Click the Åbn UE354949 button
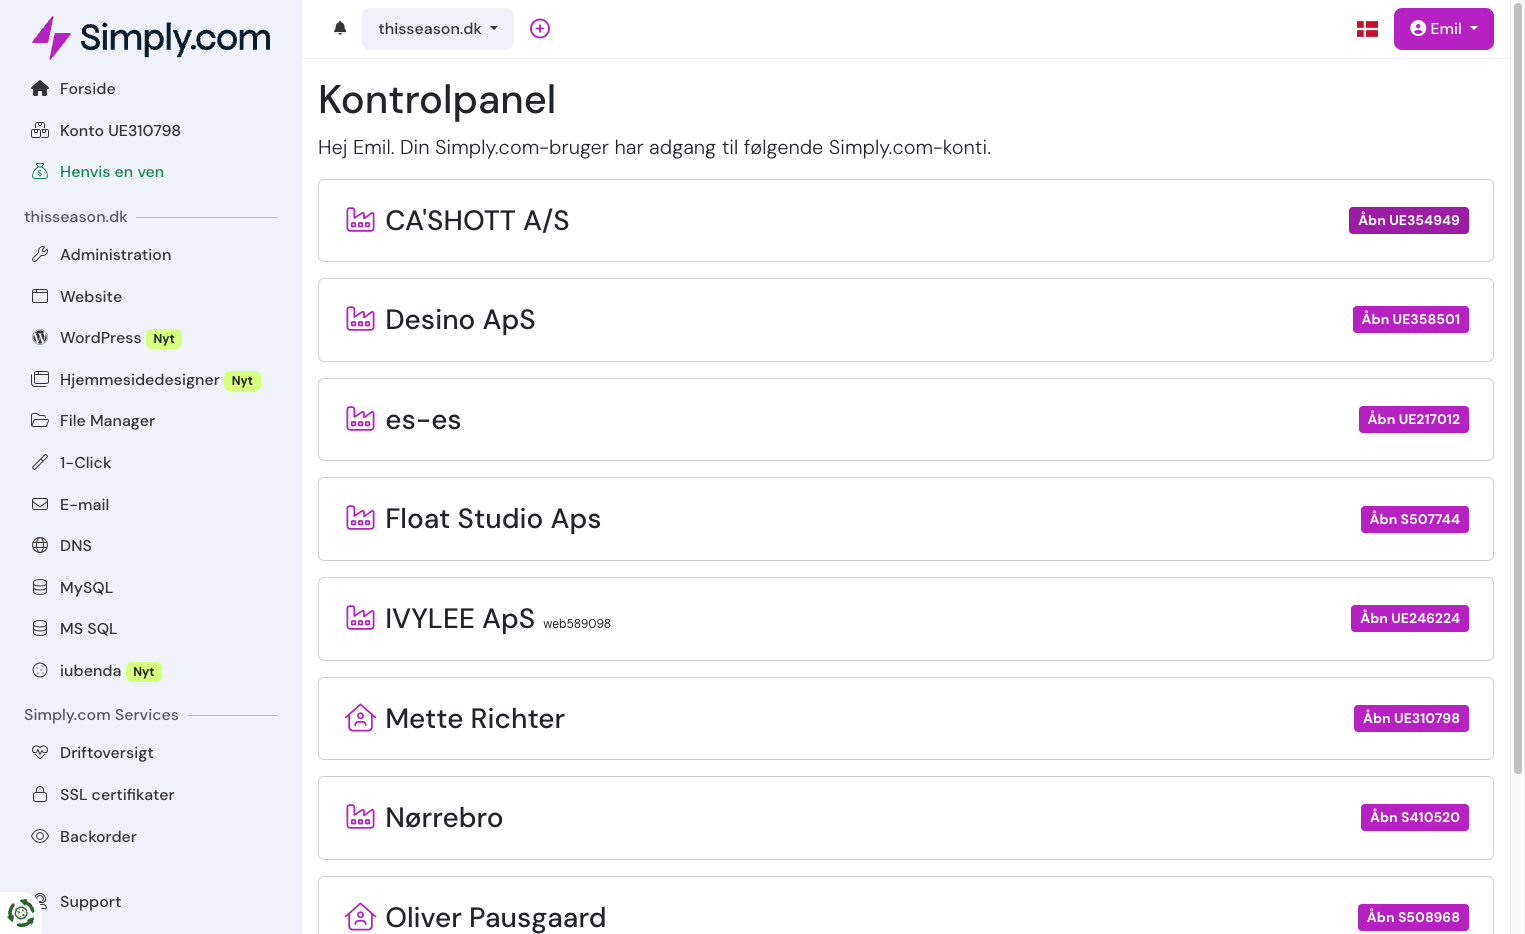This screenshot has height=934, width=1525. (1408, 220)
